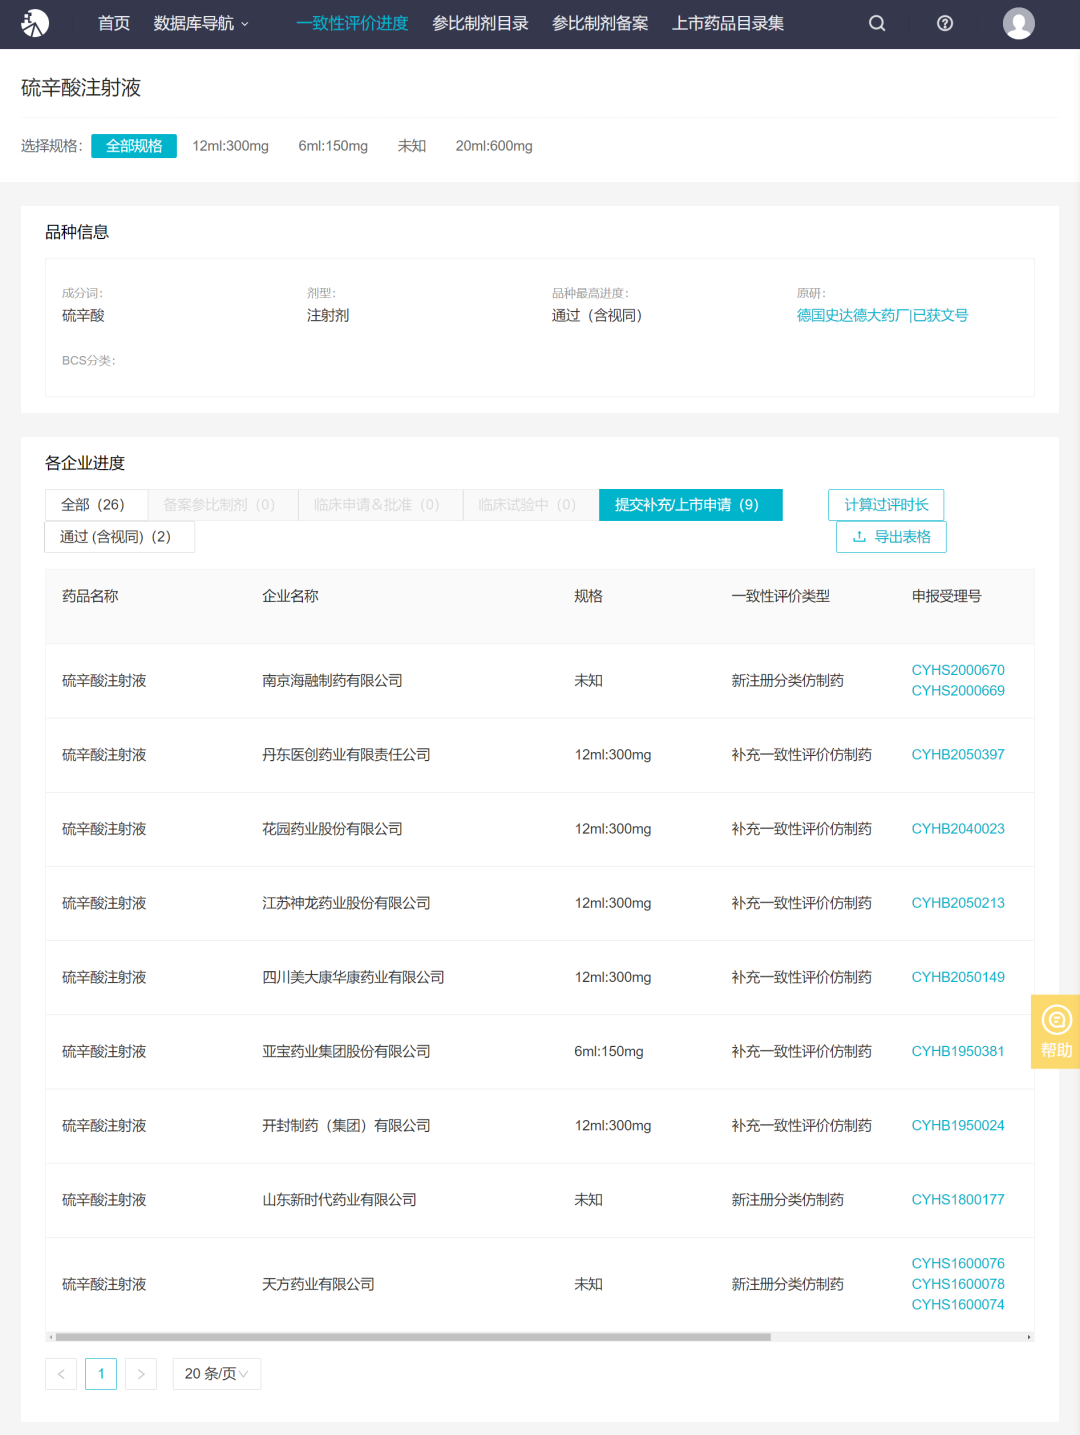The height and width of the screenshot is (1435, 1080).
Task: Open acceptance number CYHS1600078
Action: click(958, 1284)
